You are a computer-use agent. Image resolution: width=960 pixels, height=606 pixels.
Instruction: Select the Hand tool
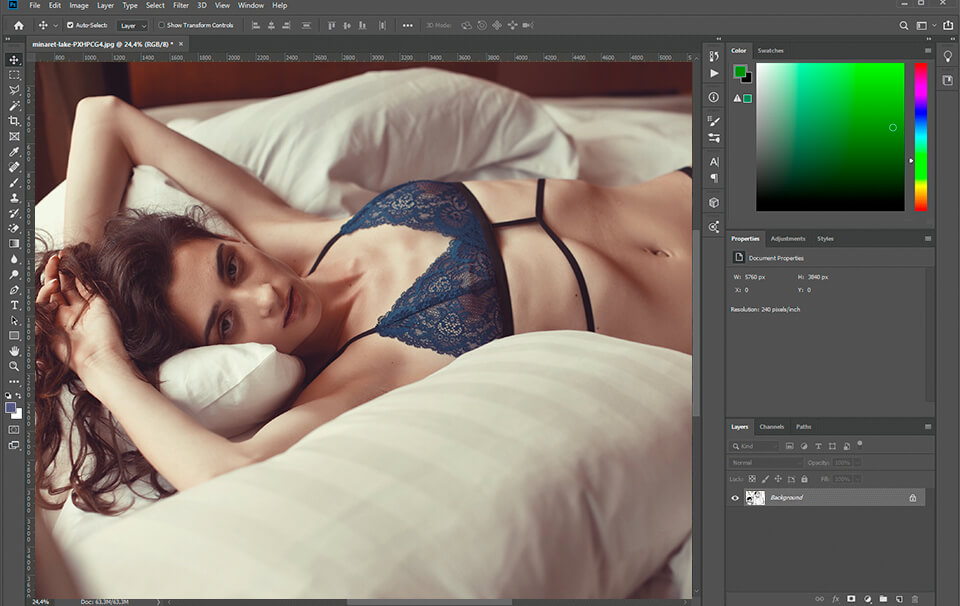(x=14, y=351)
